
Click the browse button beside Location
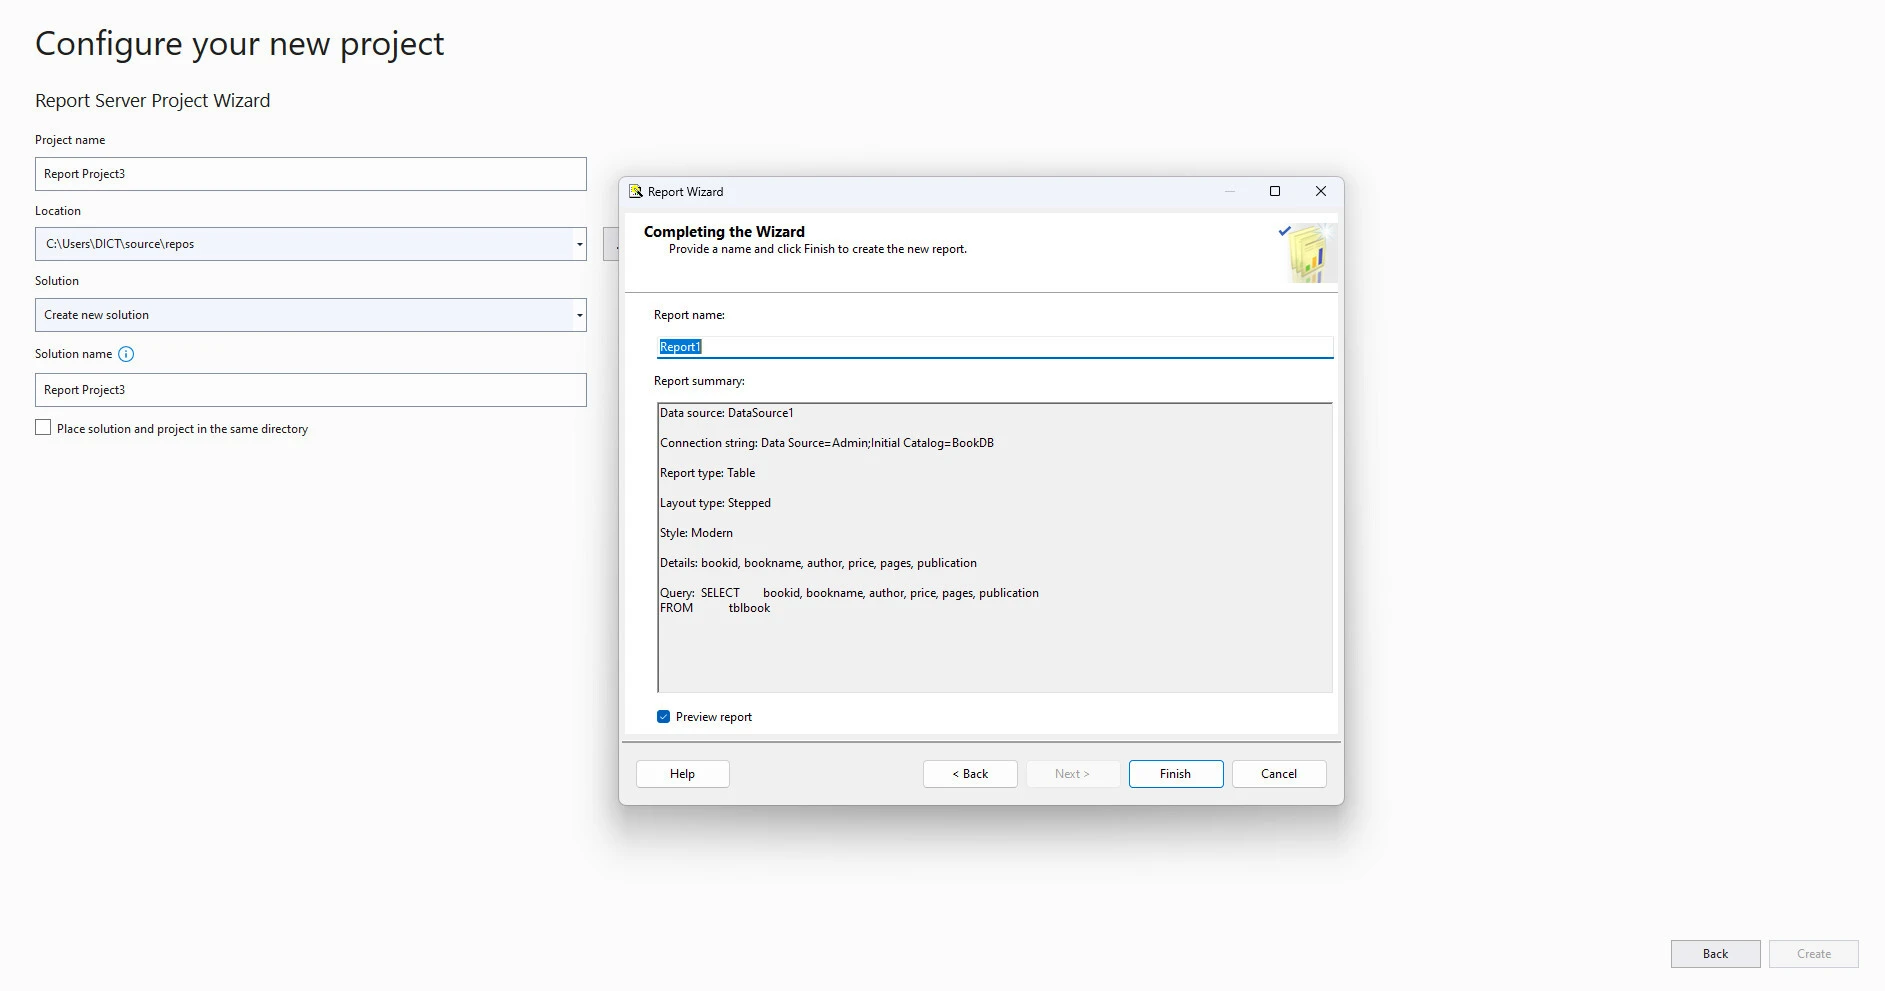click(x=611, y=244)
